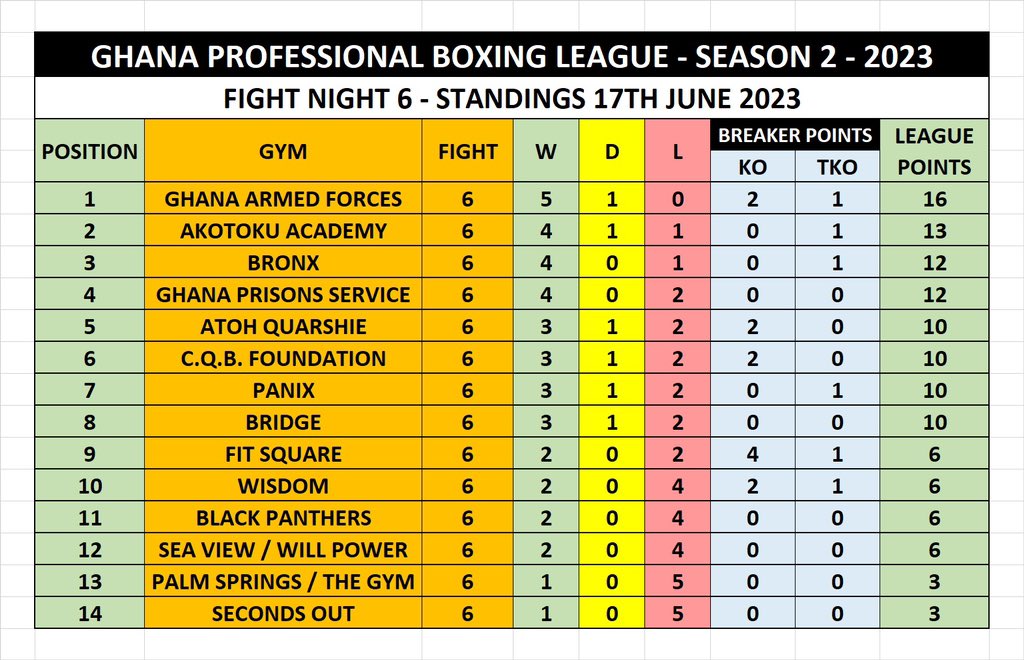Click the BREAKER POINTS header cell
This screenshot has height=660, width=1024.
pyautogui.click(x=795, y=135)
